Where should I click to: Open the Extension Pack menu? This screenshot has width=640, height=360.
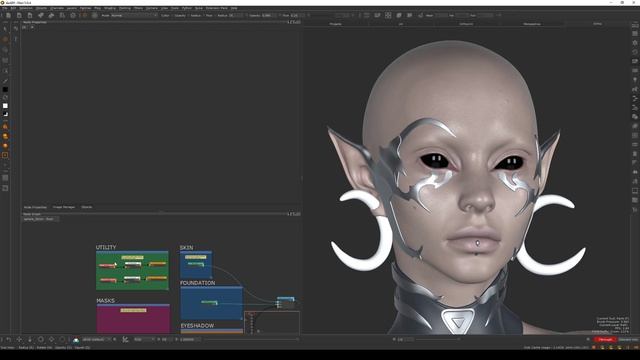point(216,8)
